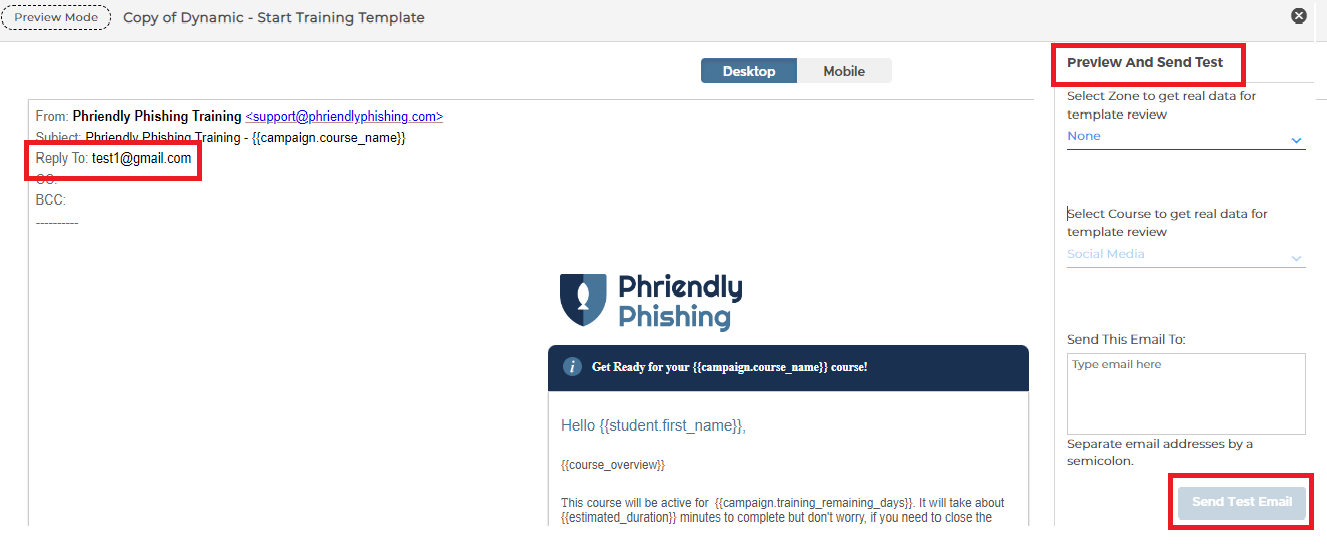Click the info icon in email banner
Viewport: 1327px width, 549px height.
572,367
